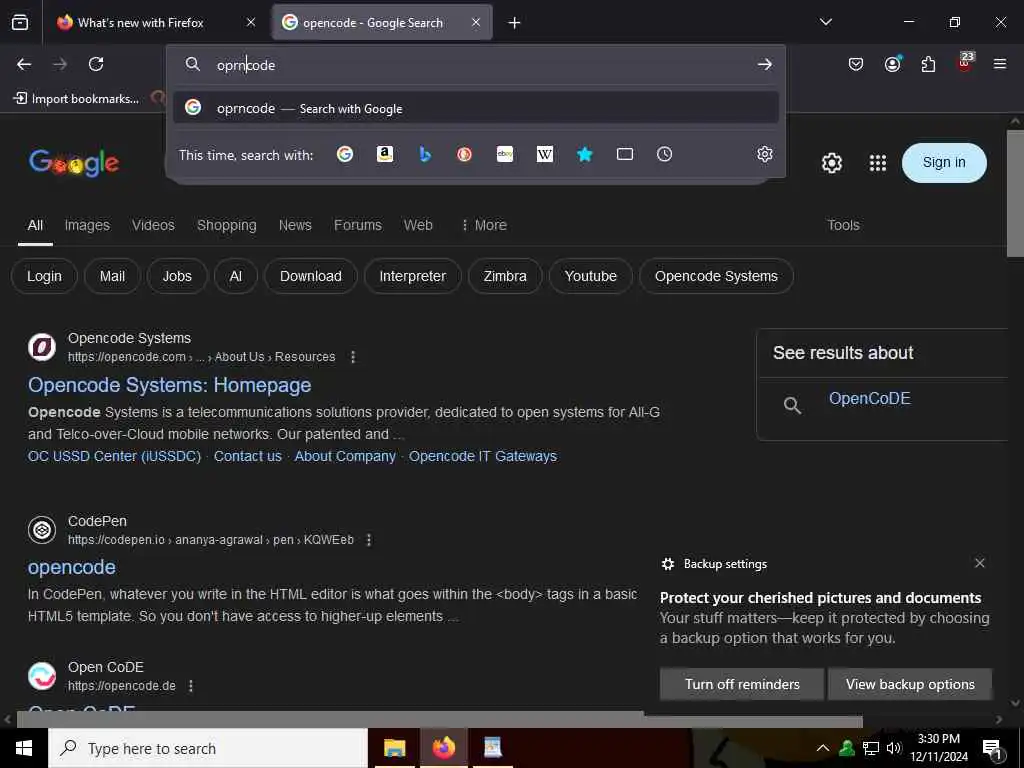Image resolution: width=1024 pixels, height=768 pixels.
Task: Select the Web search tab
Action: (418, 225)
